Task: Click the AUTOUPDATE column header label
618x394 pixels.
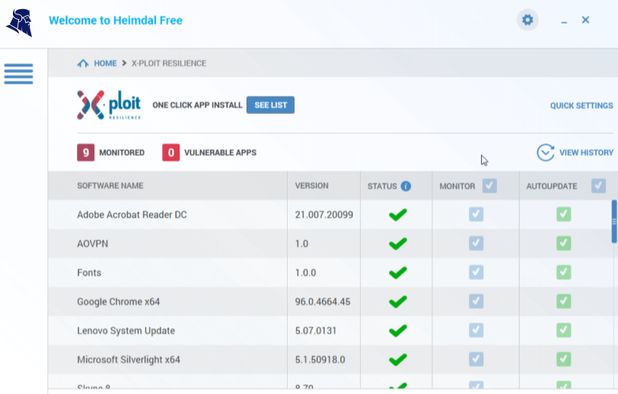Action: (x=552, y=186)
